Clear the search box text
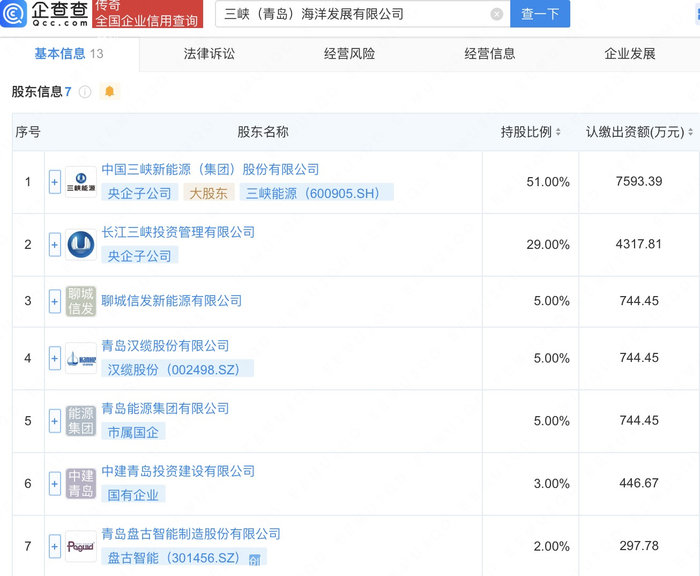This screenshot has height=576, width=700. point(497,14)
